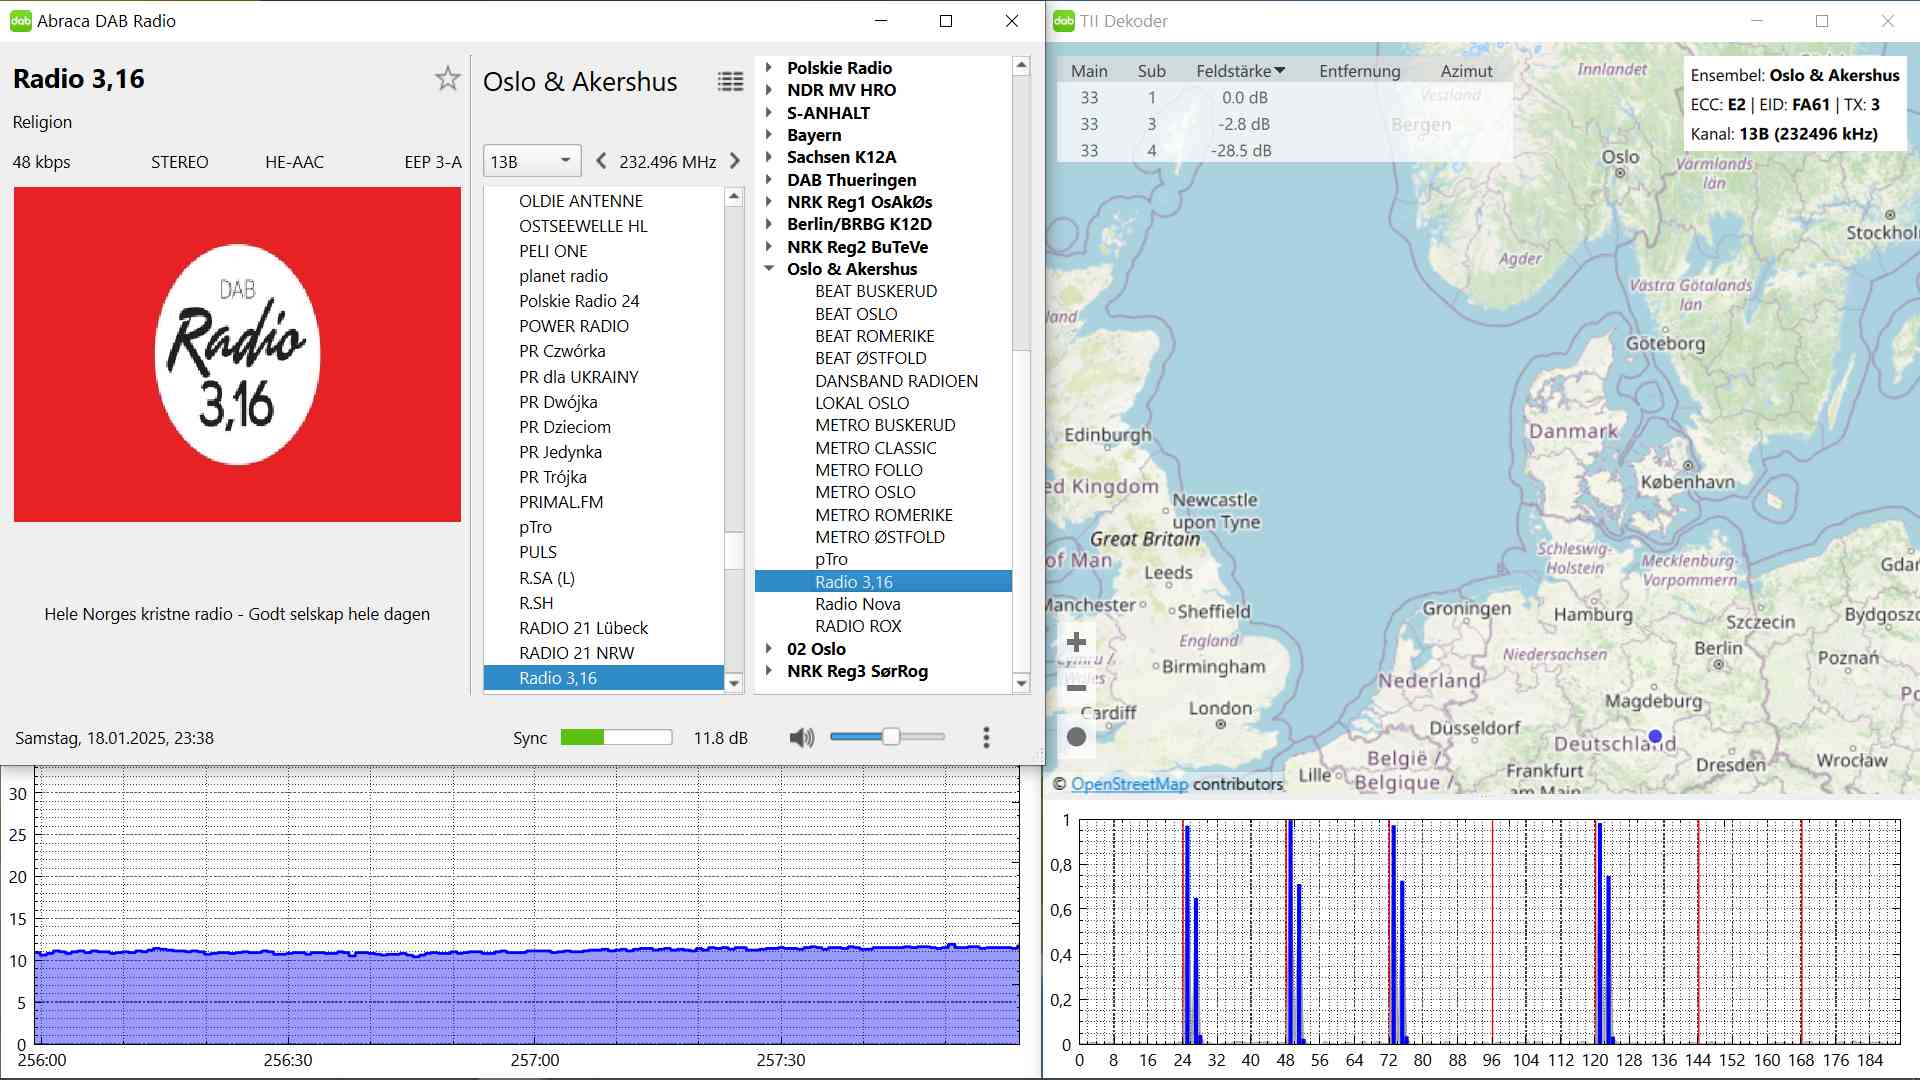Select Radio Nova in ensemble tree
The height and width of the screenshot is (1080, 1920).
[857, 604]
